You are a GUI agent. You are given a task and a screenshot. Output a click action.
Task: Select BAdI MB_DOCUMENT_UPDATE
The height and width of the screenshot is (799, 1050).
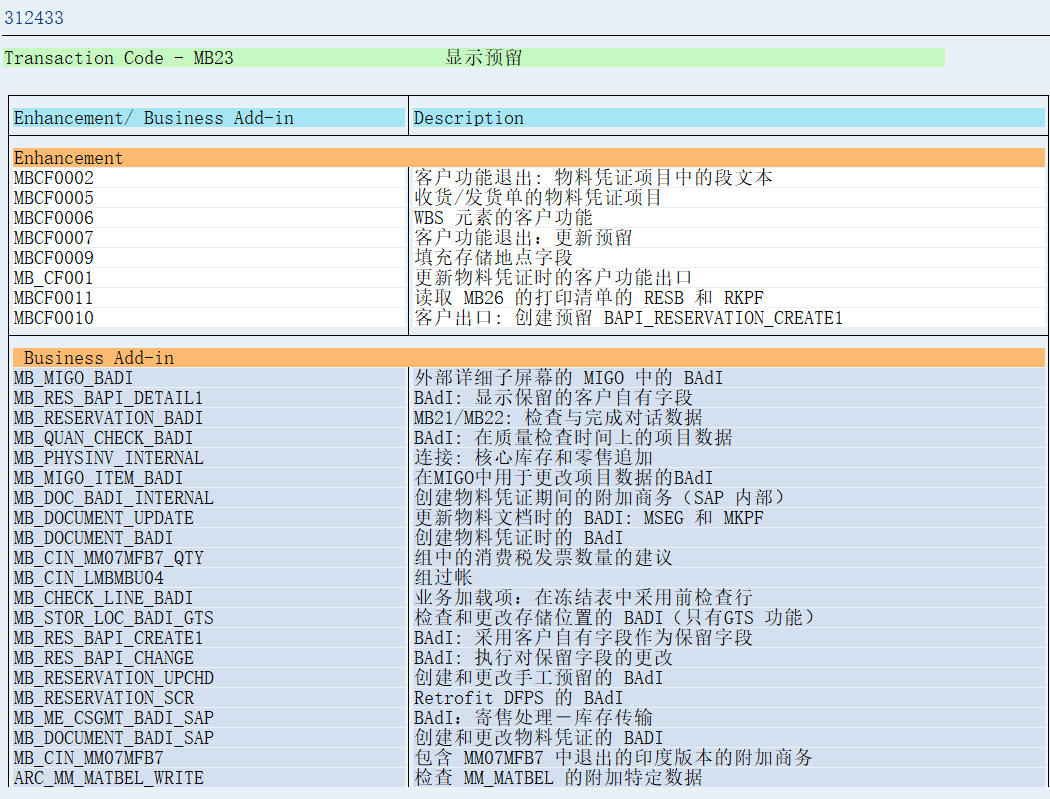(x=103, y=518)
